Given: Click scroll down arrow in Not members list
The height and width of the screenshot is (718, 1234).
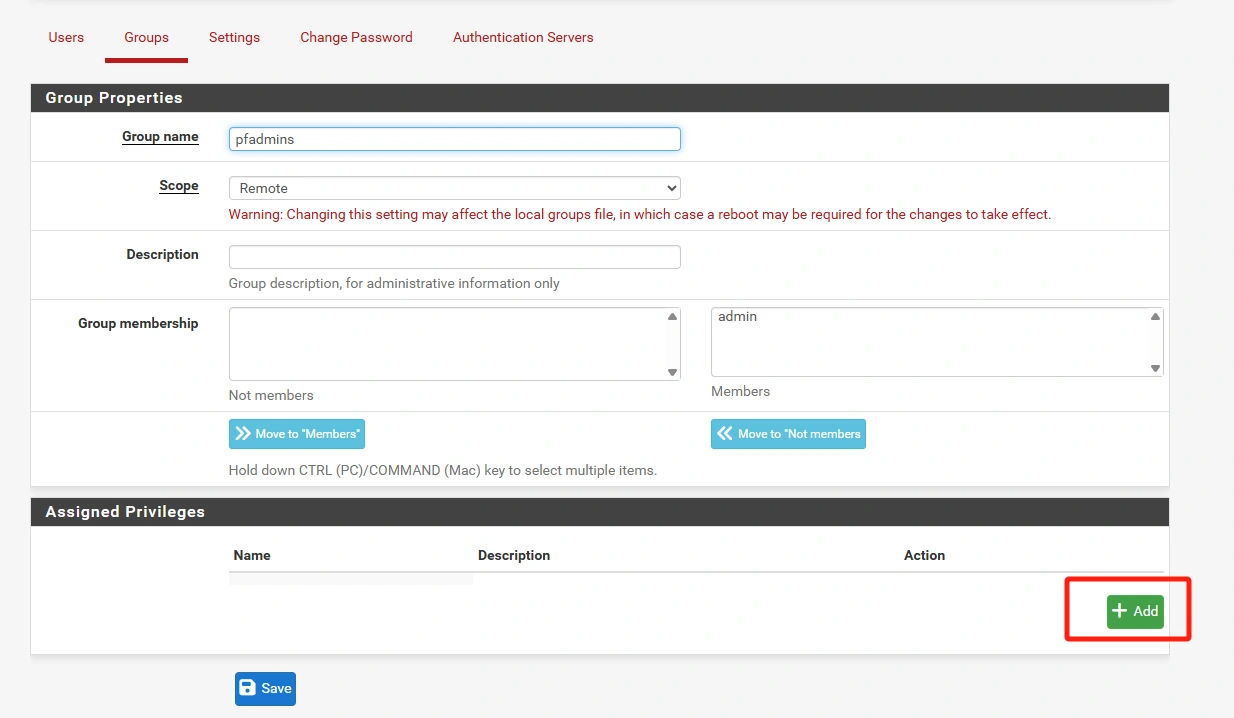Looking at the screenshot, I should pos(672,372).
